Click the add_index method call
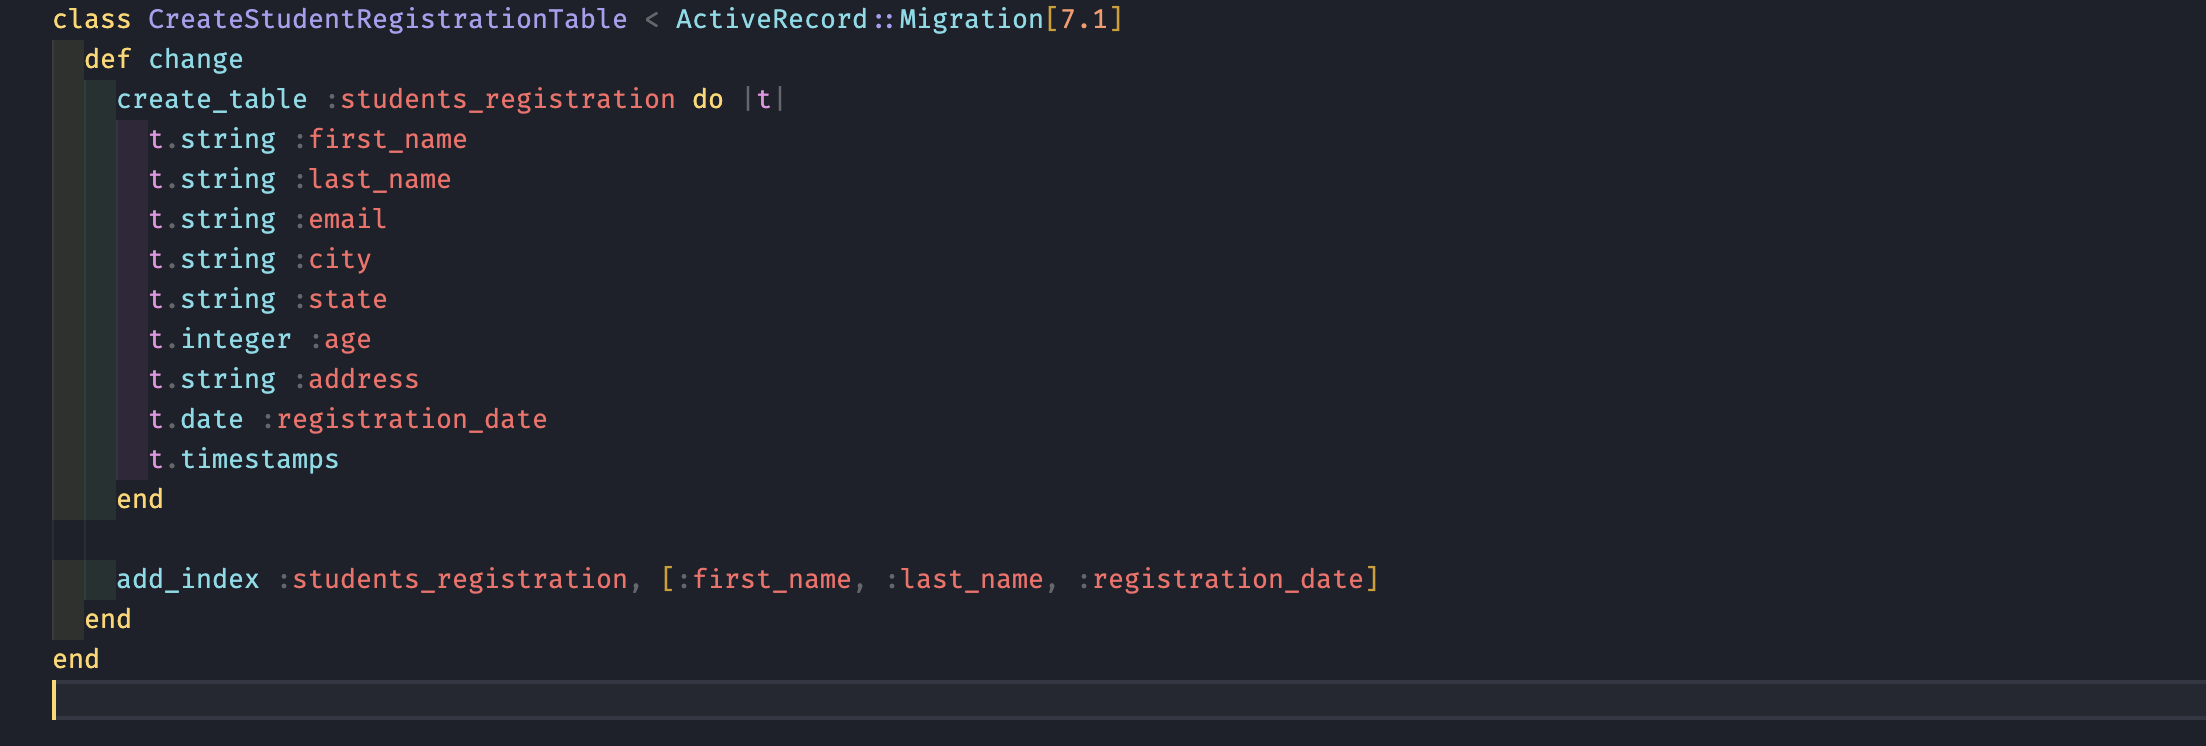The image size is (2206, 746). point(187,579)
